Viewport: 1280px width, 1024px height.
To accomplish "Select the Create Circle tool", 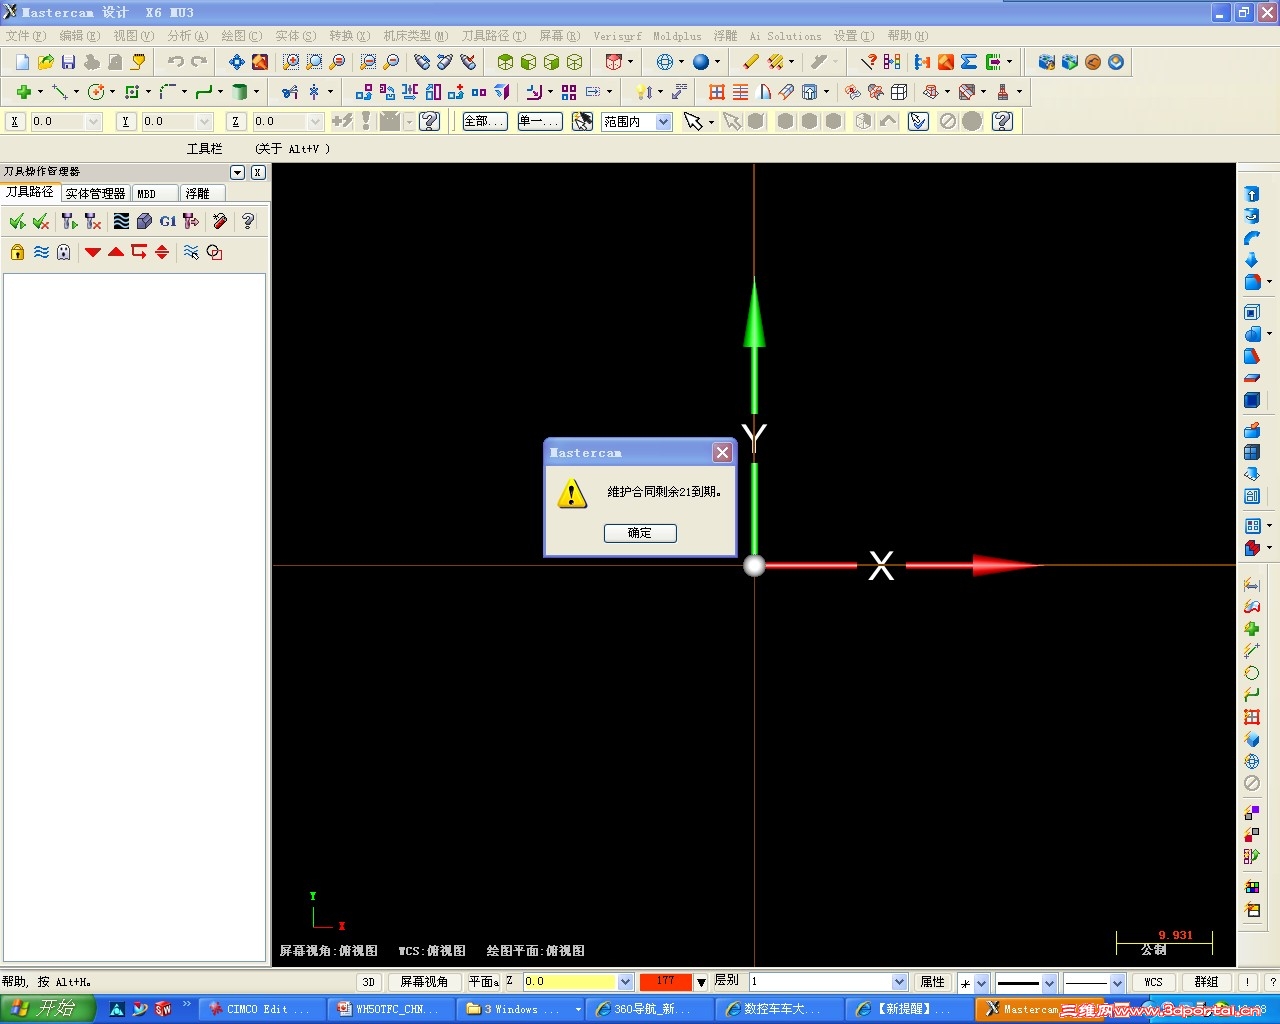I will pos(96,92).
